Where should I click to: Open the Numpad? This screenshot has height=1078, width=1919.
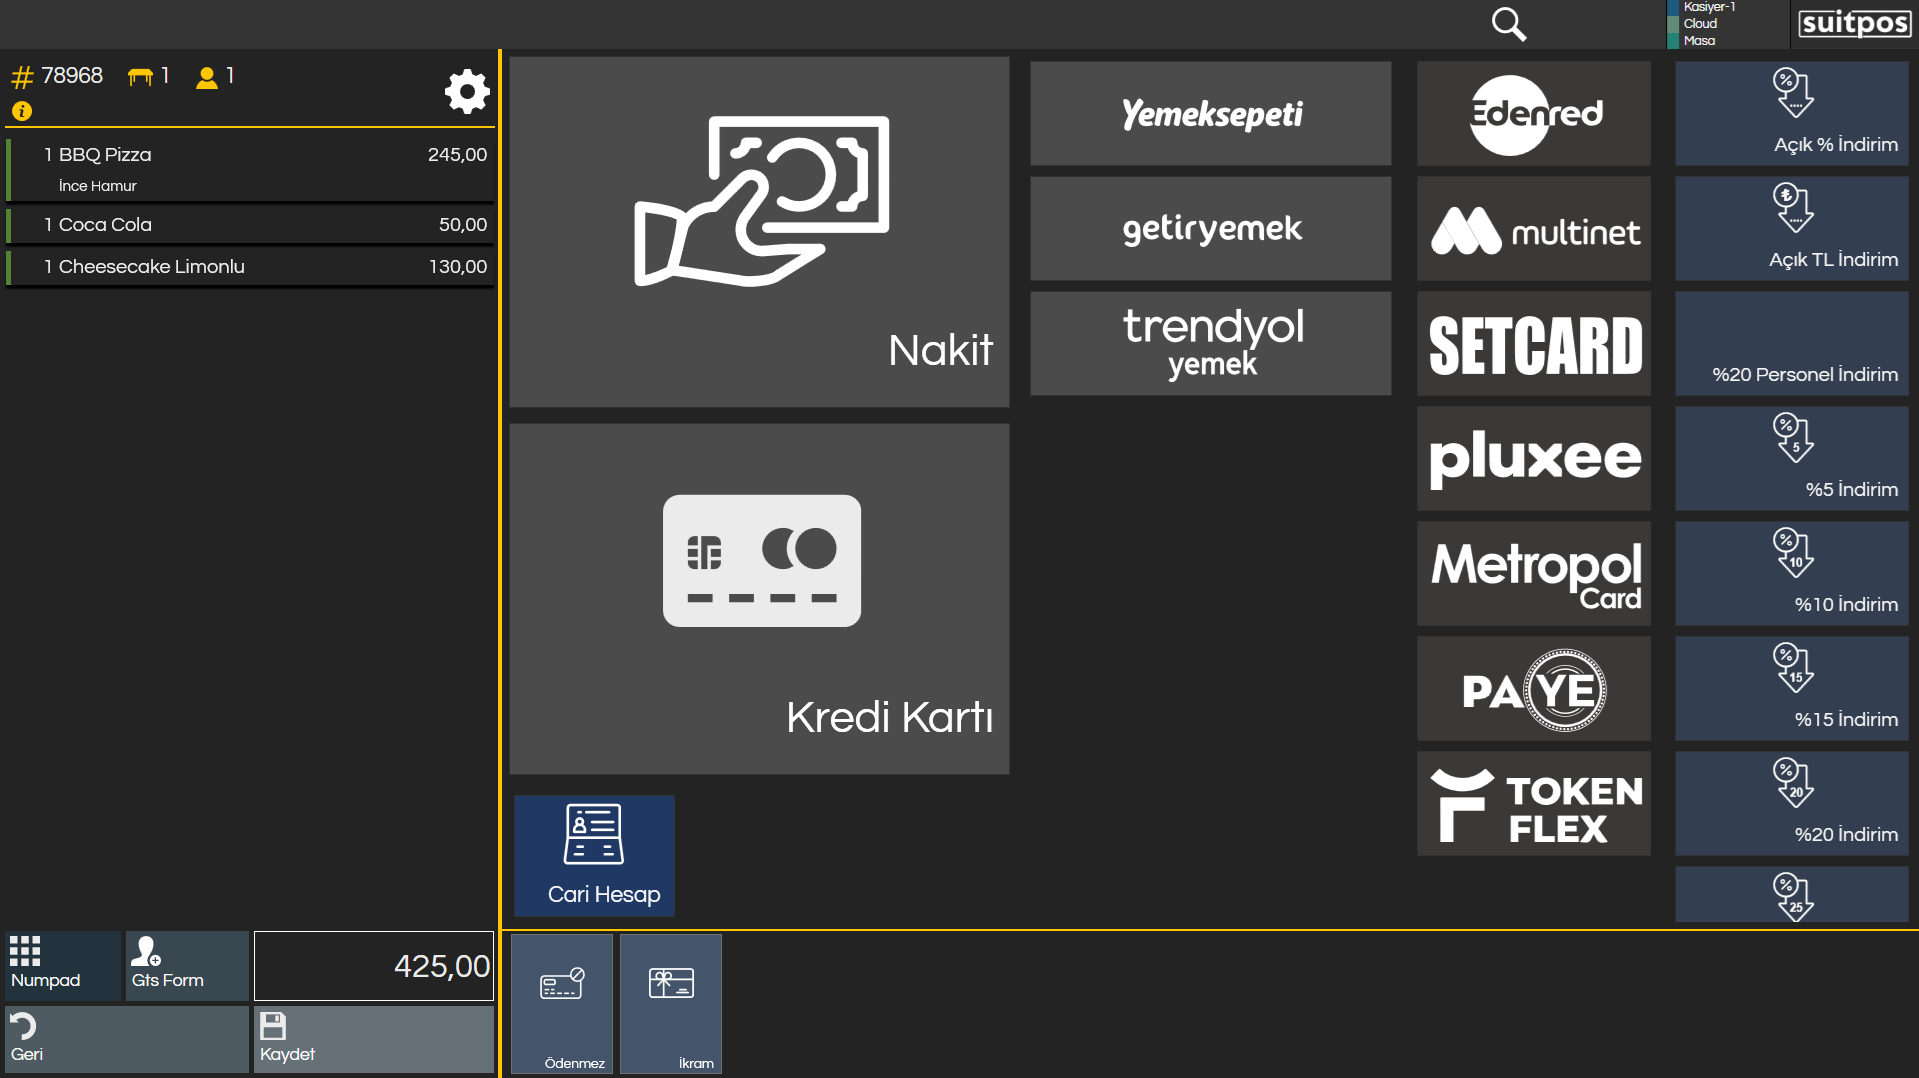click(x=63, y=966)
